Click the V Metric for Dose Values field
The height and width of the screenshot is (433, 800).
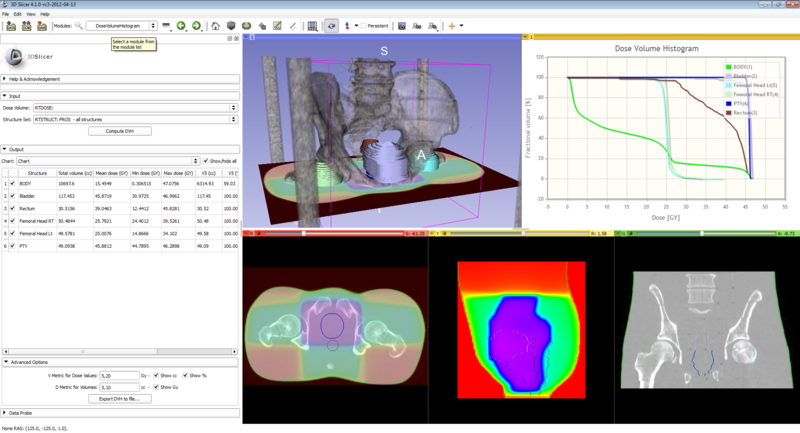tap(119, 375)
